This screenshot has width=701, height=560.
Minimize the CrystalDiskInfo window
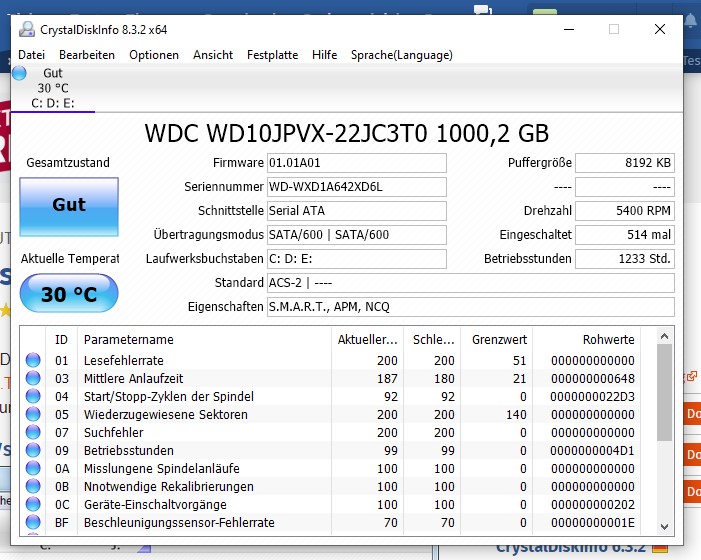pos(569,29)
